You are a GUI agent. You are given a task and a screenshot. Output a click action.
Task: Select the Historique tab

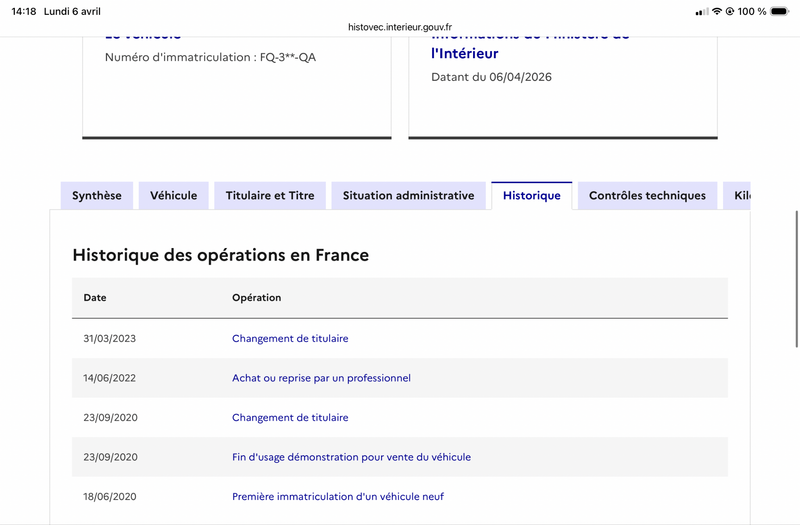[532, 196]
